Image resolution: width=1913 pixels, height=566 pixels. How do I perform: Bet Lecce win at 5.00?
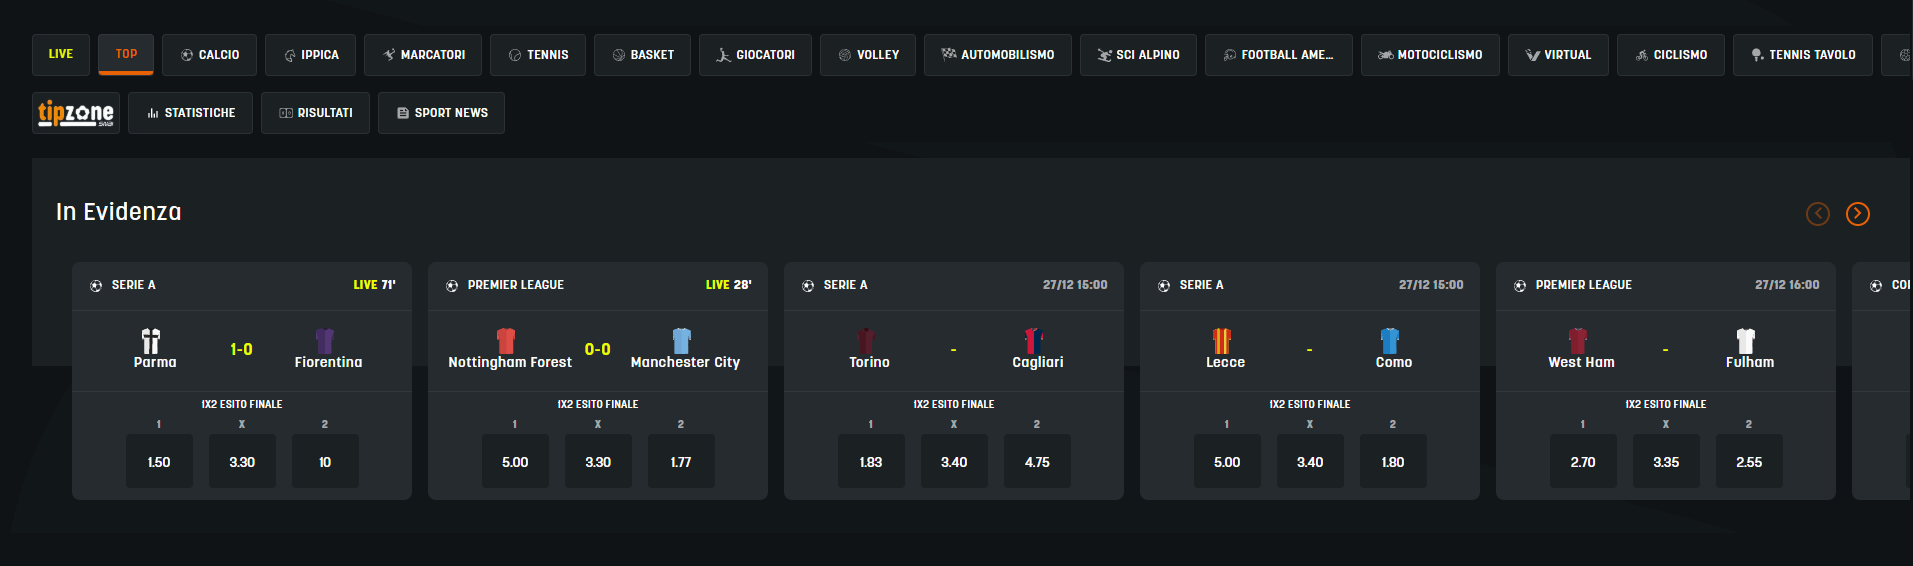click(x=1227, y=461)
